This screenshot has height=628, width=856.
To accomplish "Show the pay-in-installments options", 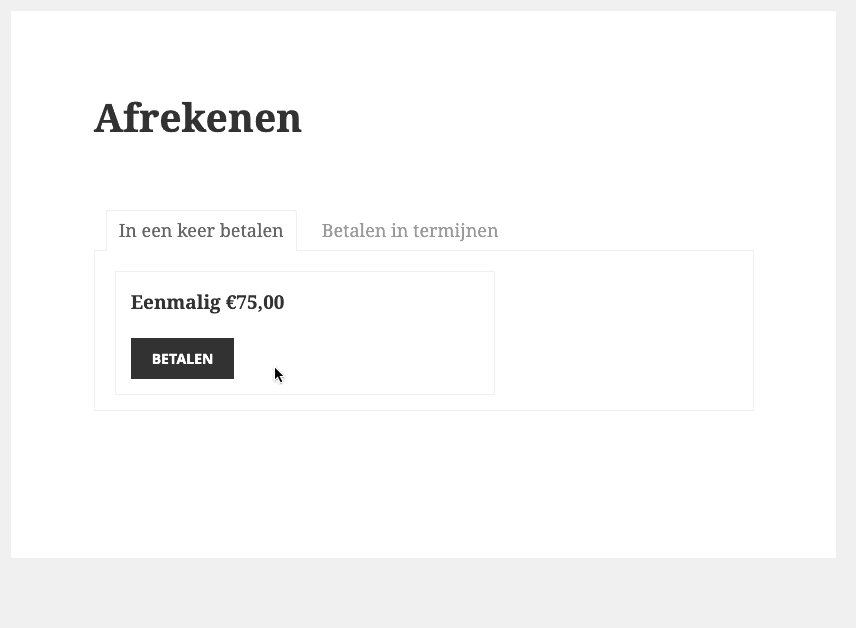I will coord(409,231).
